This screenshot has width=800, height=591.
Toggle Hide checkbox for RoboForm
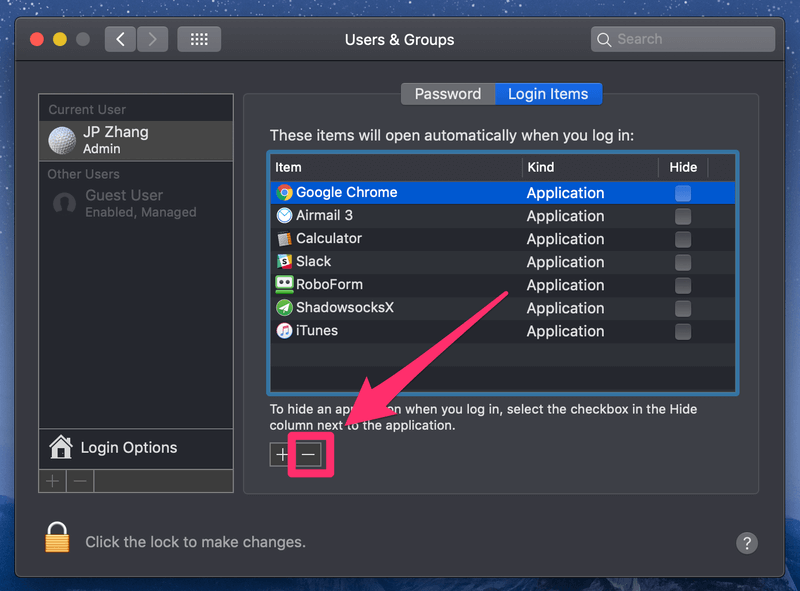(x=683, y=285)
